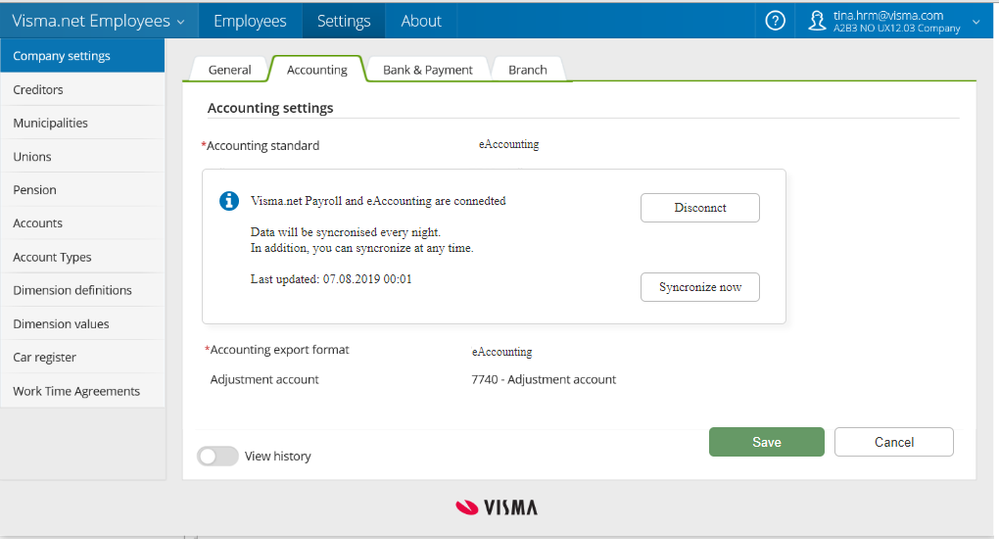
Task: Click 'Data will be syncronised every night' text
Action: (345, 232)
